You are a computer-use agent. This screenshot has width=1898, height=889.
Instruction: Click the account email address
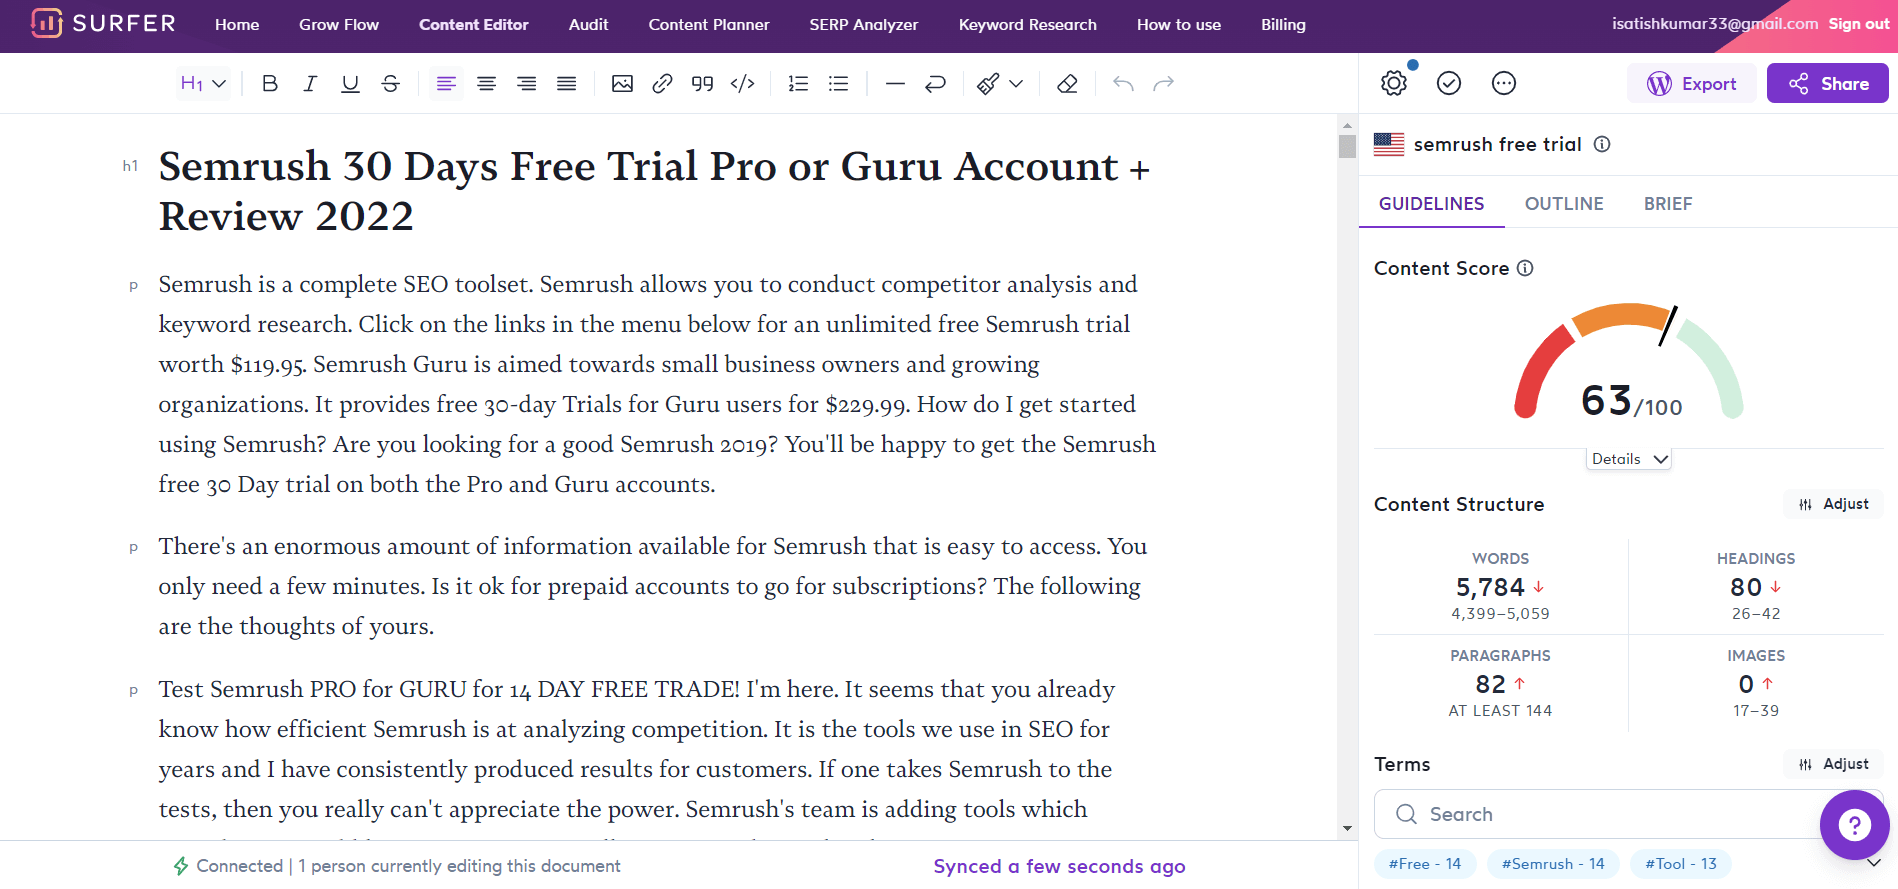point(1715,24)
